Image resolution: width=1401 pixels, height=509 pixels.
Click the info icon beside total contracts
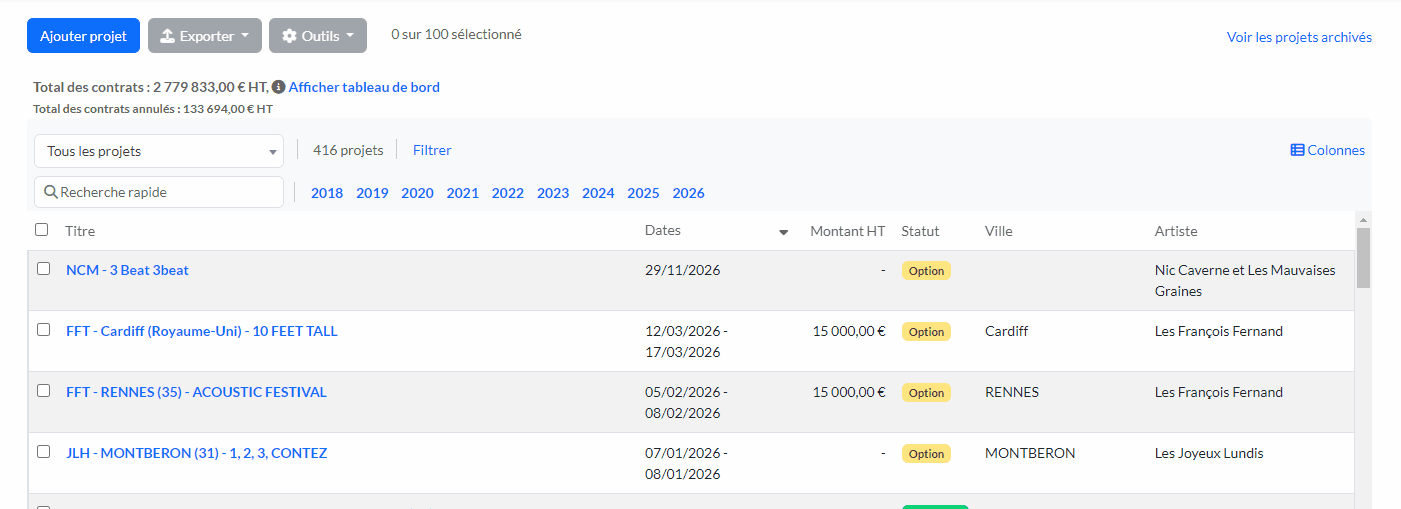point(279,87)
